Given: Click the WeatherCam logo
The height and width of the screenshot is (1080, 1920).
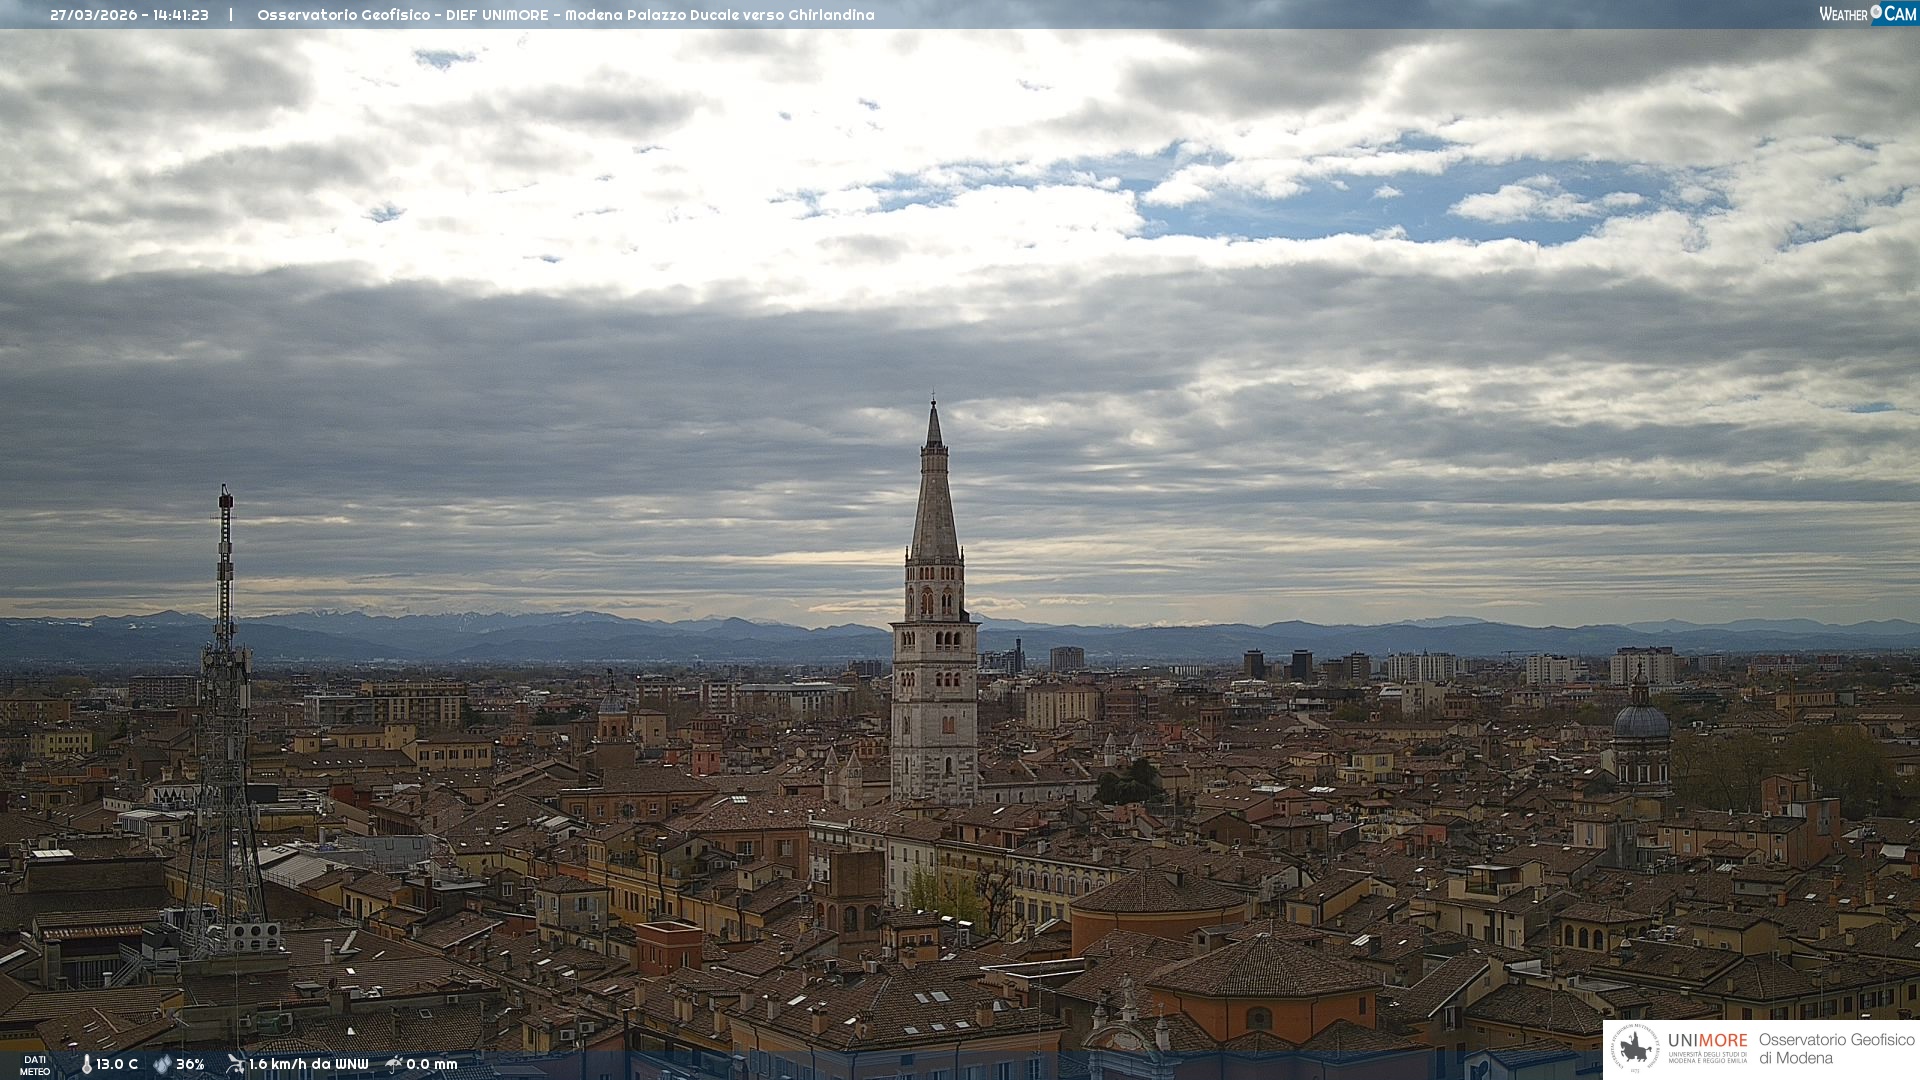Looking at the screenshot, I should (1866, 14).
